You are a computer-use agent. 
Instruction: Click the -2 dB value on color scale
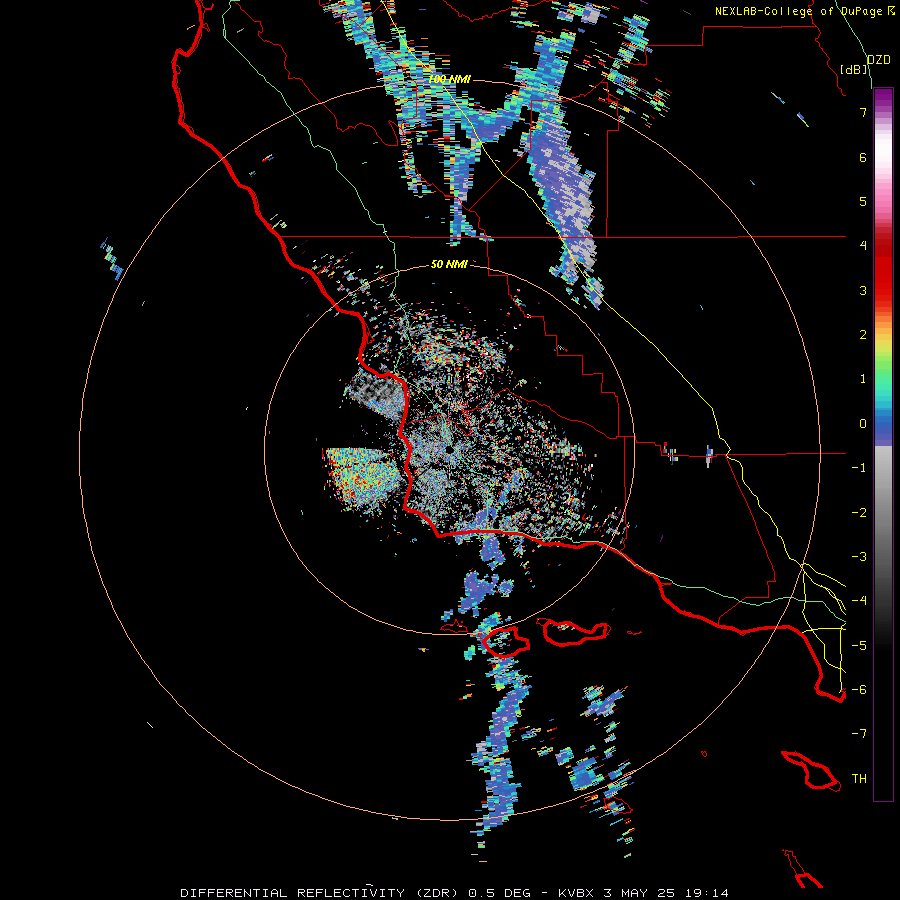[x=859, y=513]
